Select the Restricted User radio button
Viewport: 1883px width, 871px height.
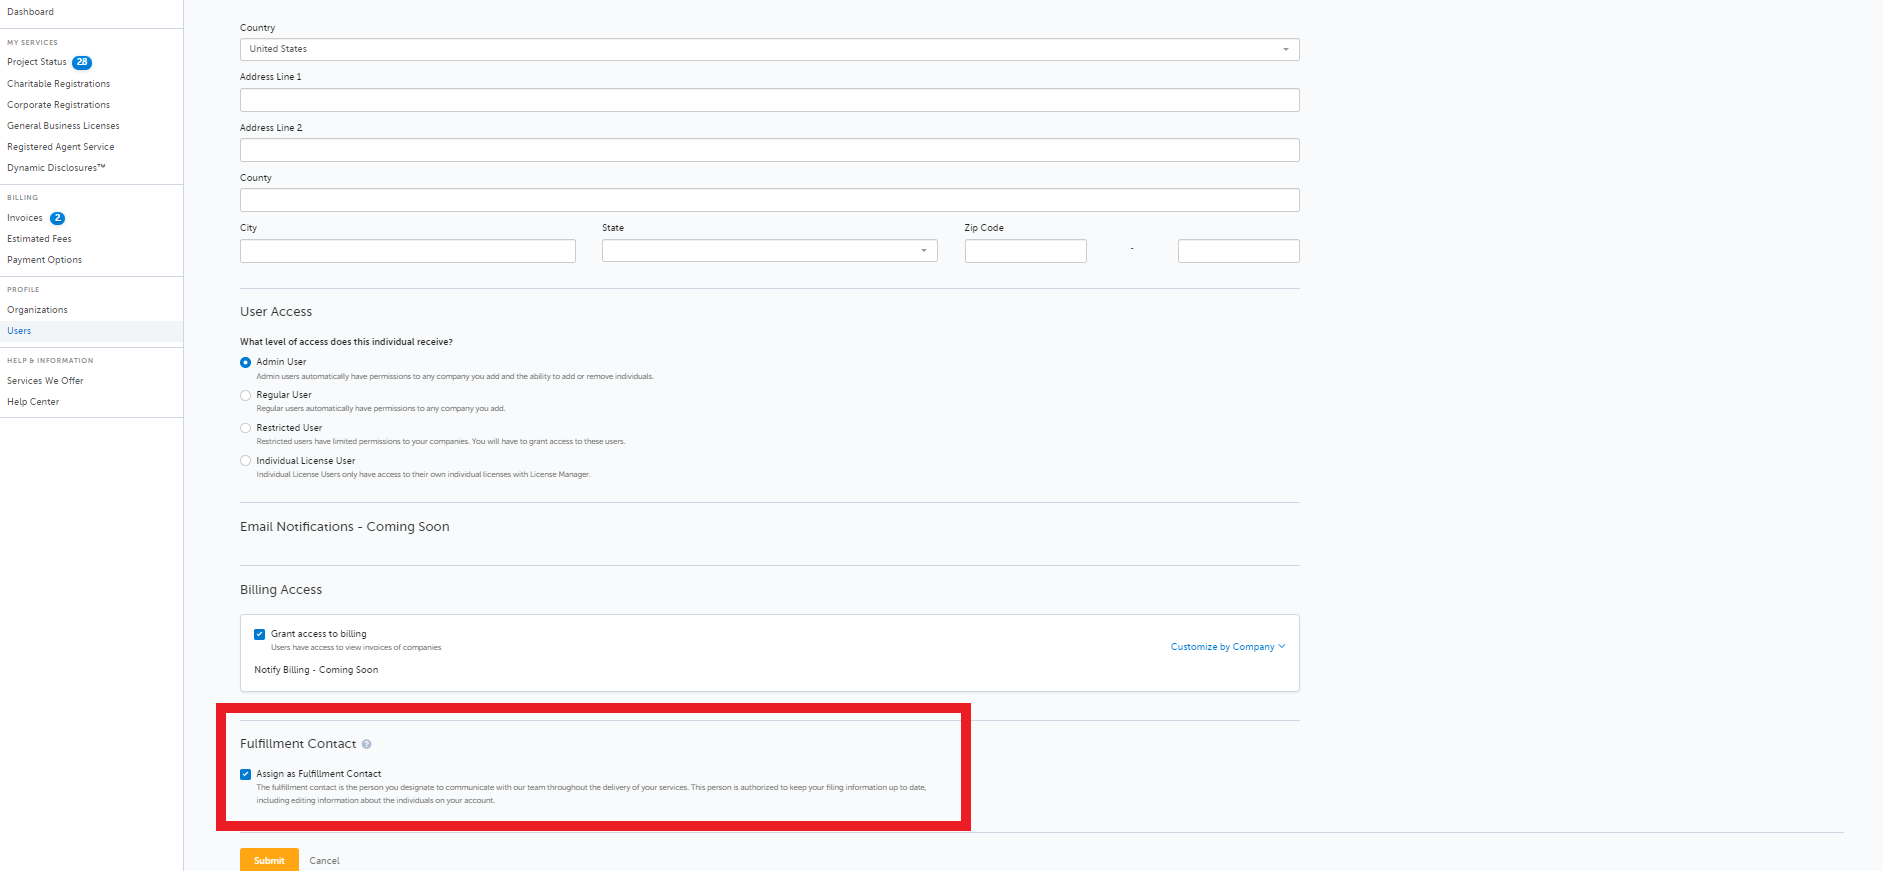pyautogui.click(x=246, y=428)
